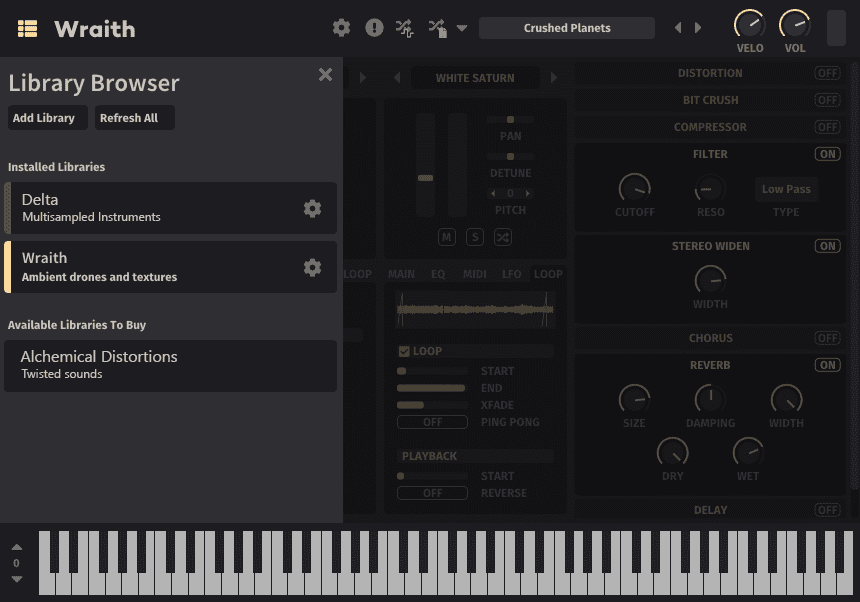
Task: Toggle FILTER effect off
Action: pos(827,154)
